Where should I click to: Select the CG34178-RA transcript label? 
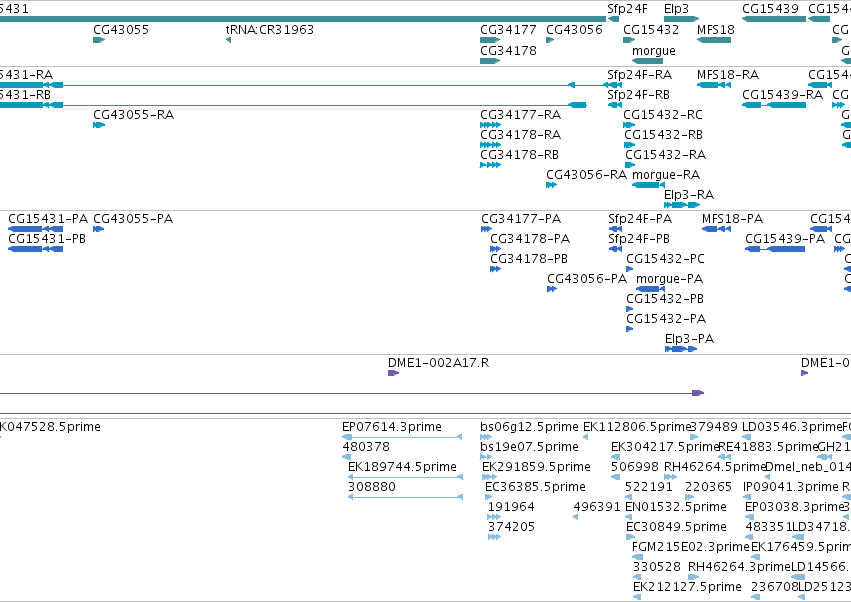[x=520, y=135]
